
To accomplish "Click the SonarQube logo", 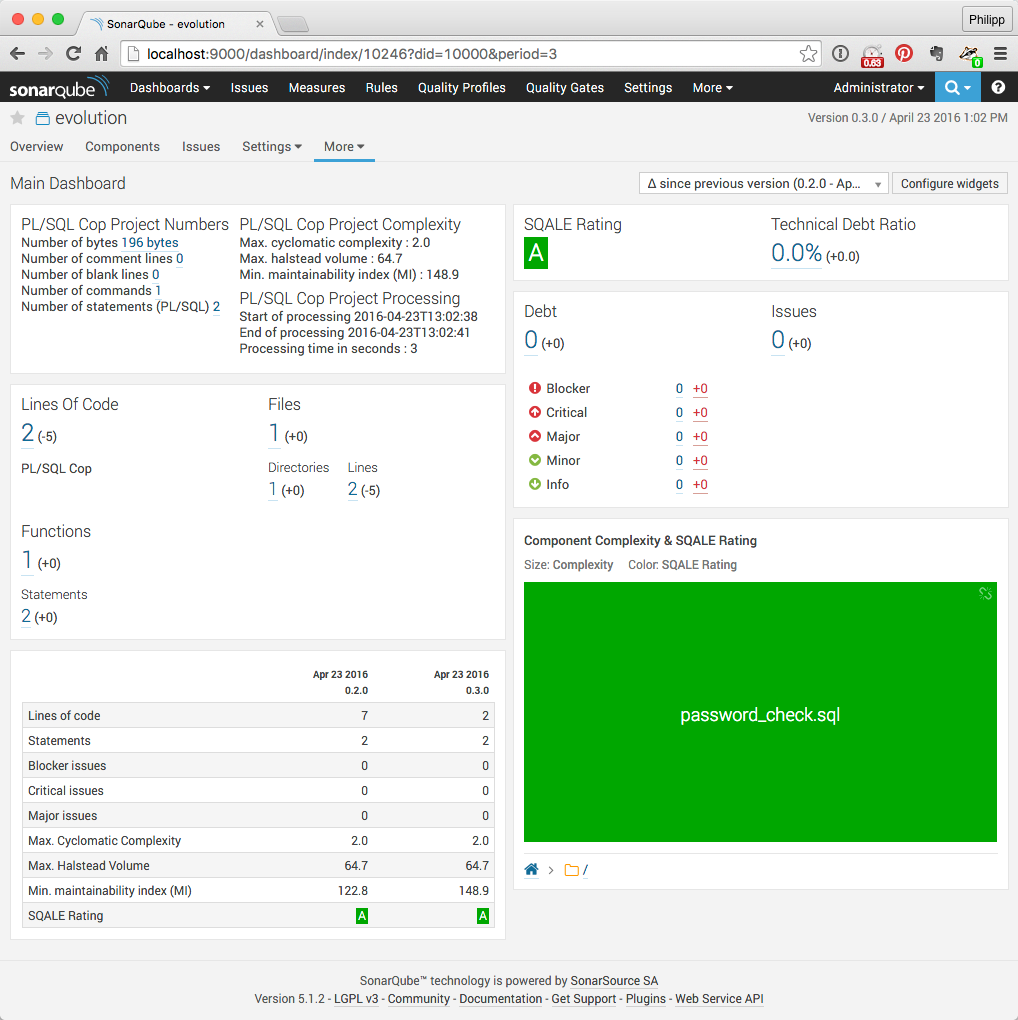I will (x=59, y=87).
